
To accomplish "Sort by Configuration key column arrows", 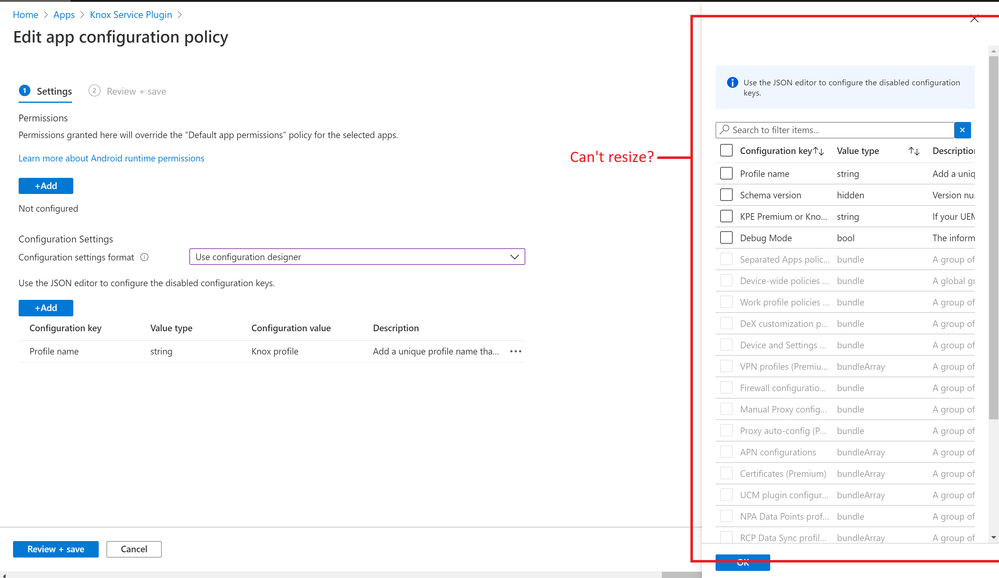I will [x=819, y=151].
